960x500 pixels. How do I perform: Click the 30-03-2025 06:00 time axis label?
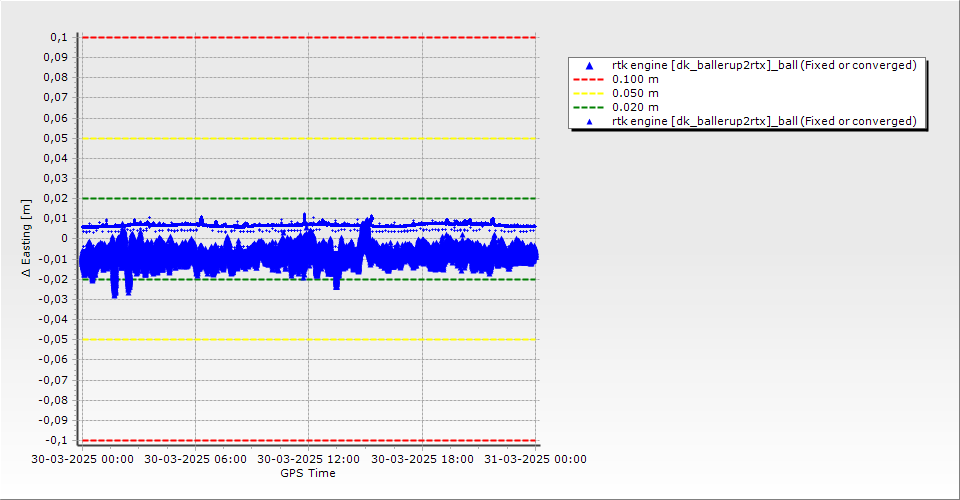click(194, 460)
